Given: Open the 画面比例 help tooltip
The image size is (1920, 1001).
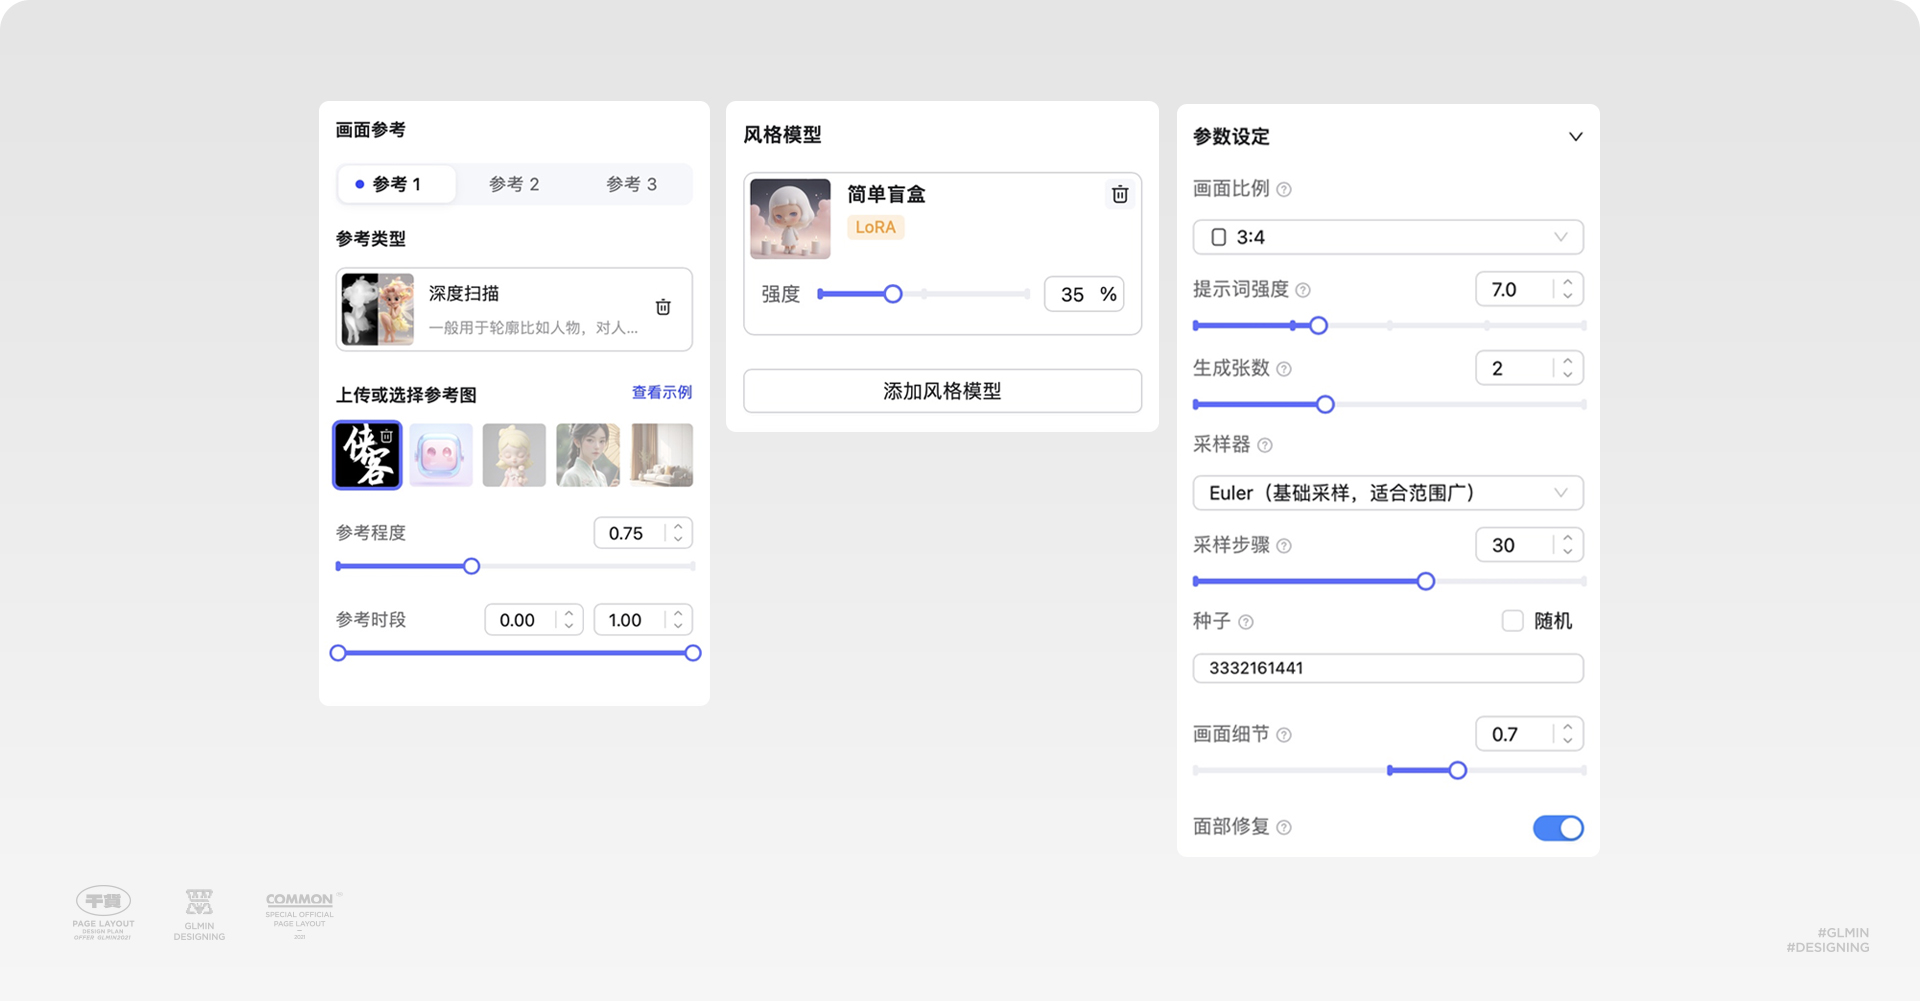Looking at the screenshot, I should [1285, 189].
